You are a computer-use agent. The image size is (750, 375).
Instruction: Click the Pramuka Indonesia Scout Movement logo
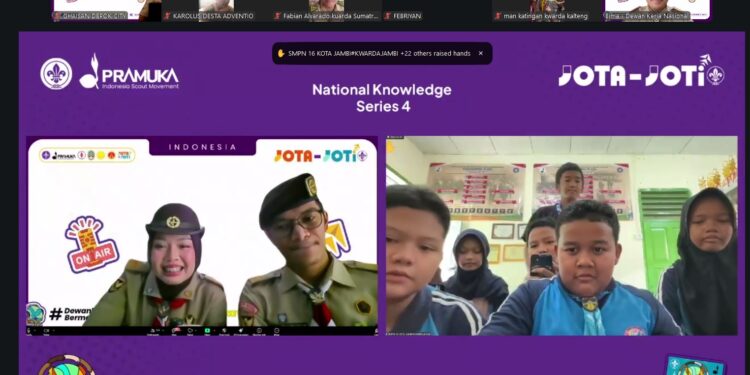(129, 72)
